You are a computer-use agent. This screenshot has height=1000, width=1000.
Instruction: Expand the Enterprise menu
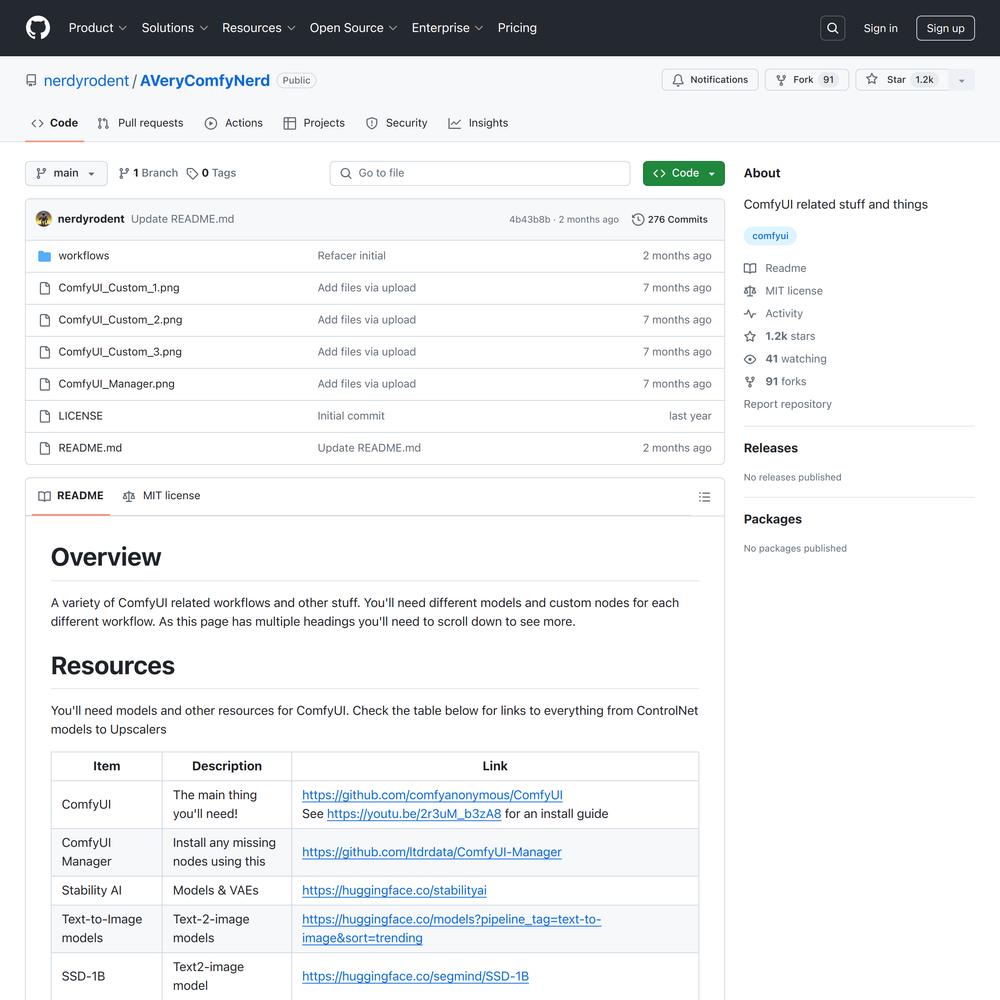click(x=447, y=28)
